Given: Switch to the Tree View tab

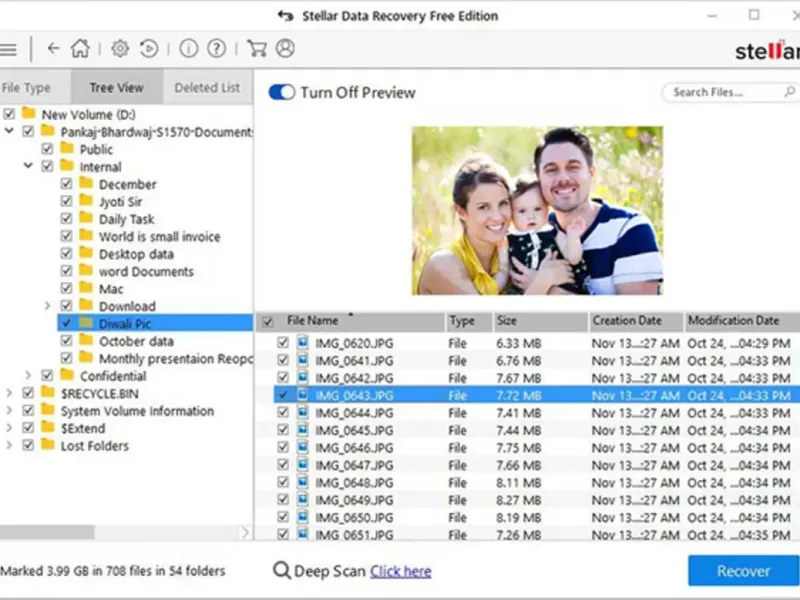Looking at the screenshot, I should tap(117, 88).
